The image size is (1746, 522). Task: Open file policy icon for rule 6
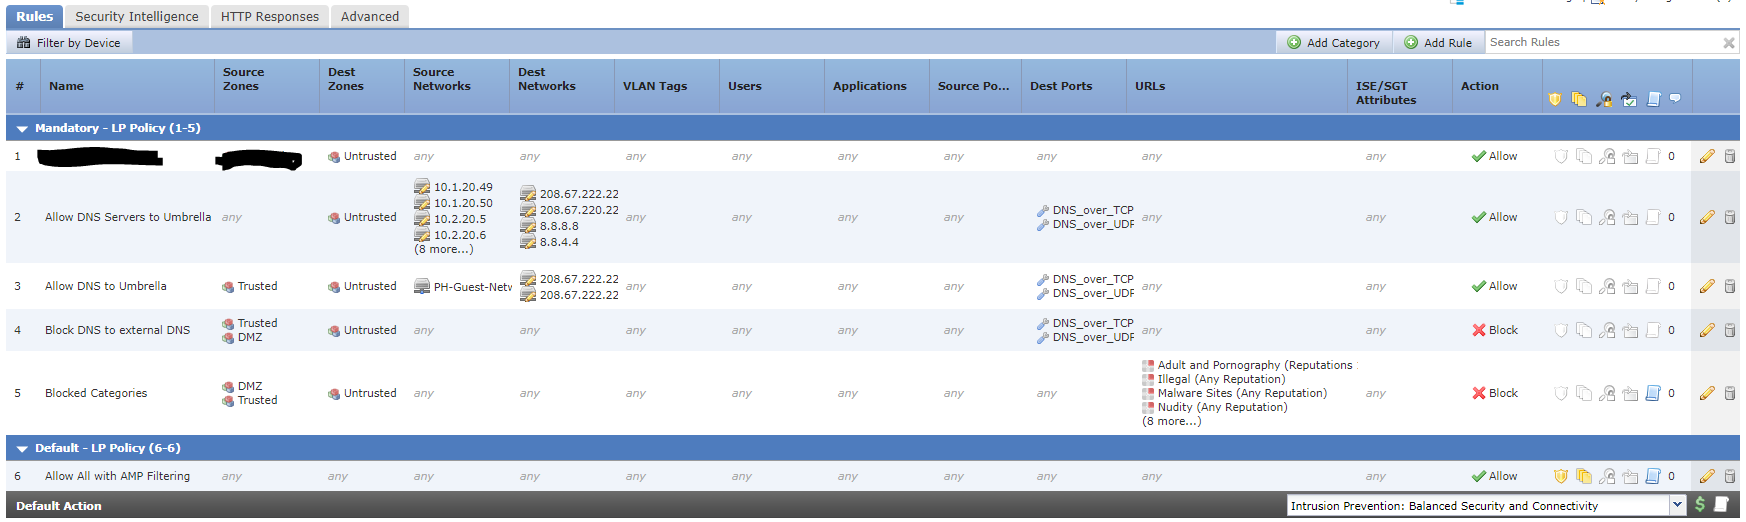click(1583, 476)
